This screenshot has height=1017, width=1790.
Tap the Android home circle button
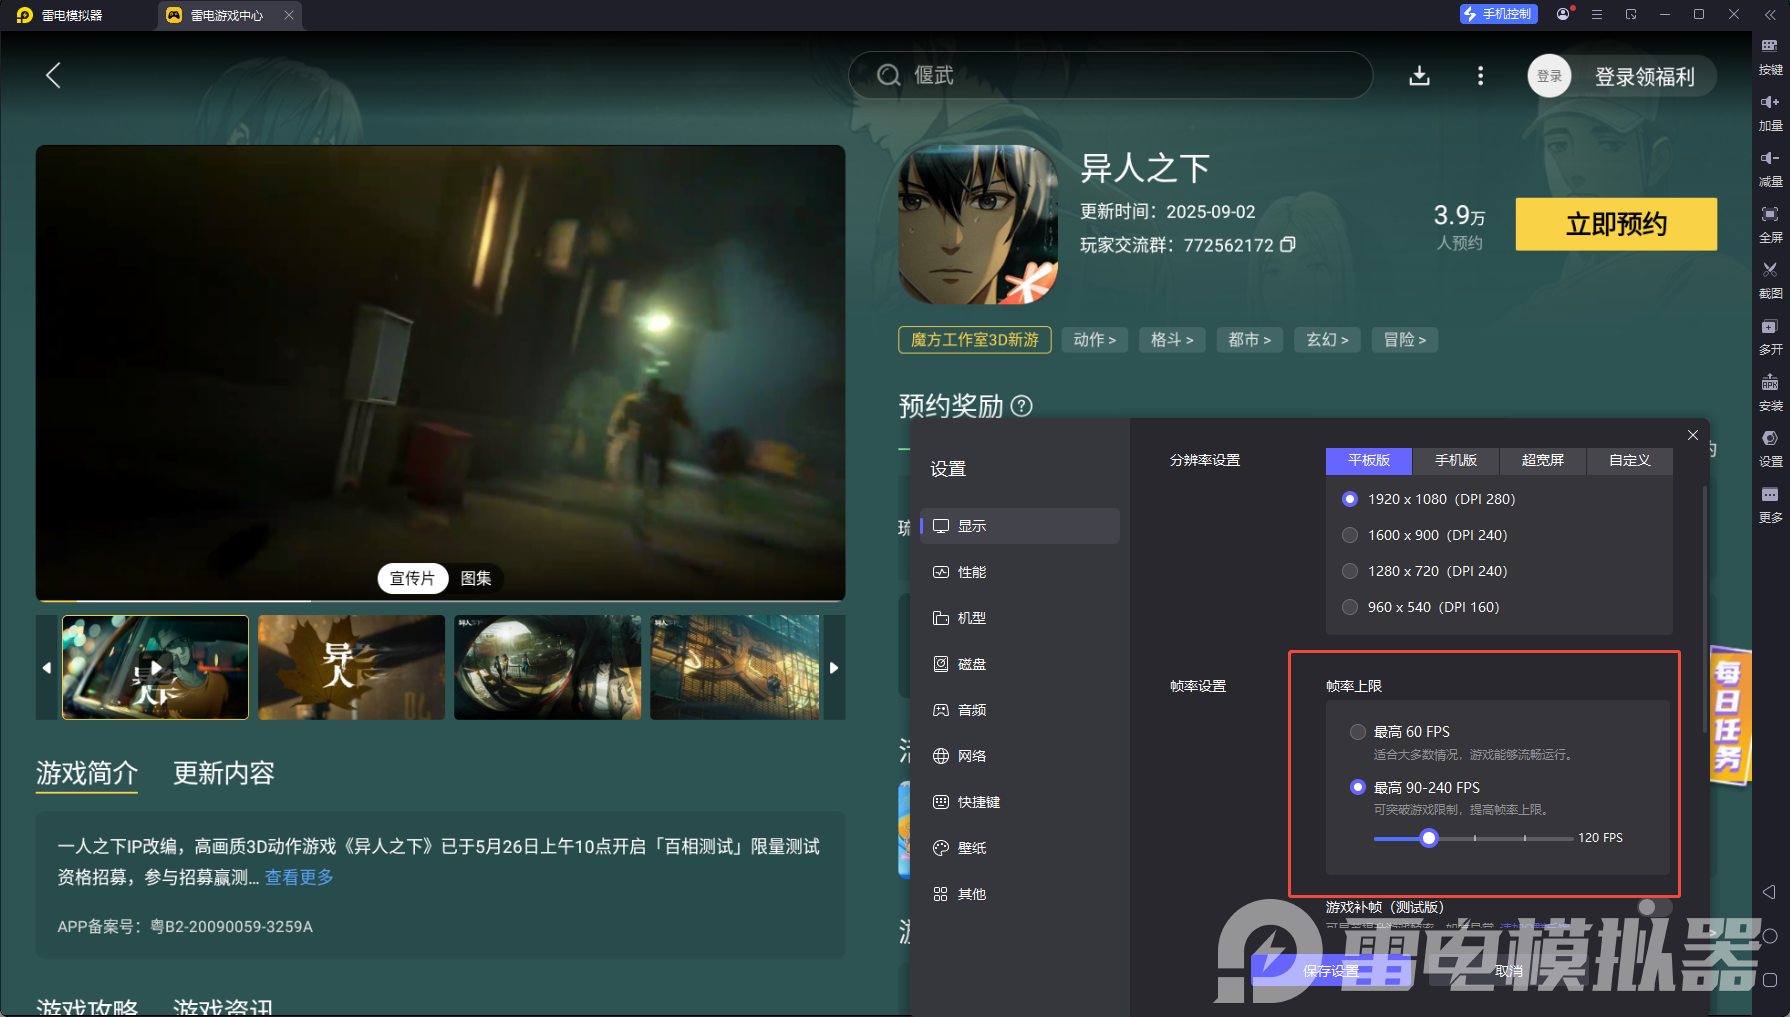pos(1769,936)
